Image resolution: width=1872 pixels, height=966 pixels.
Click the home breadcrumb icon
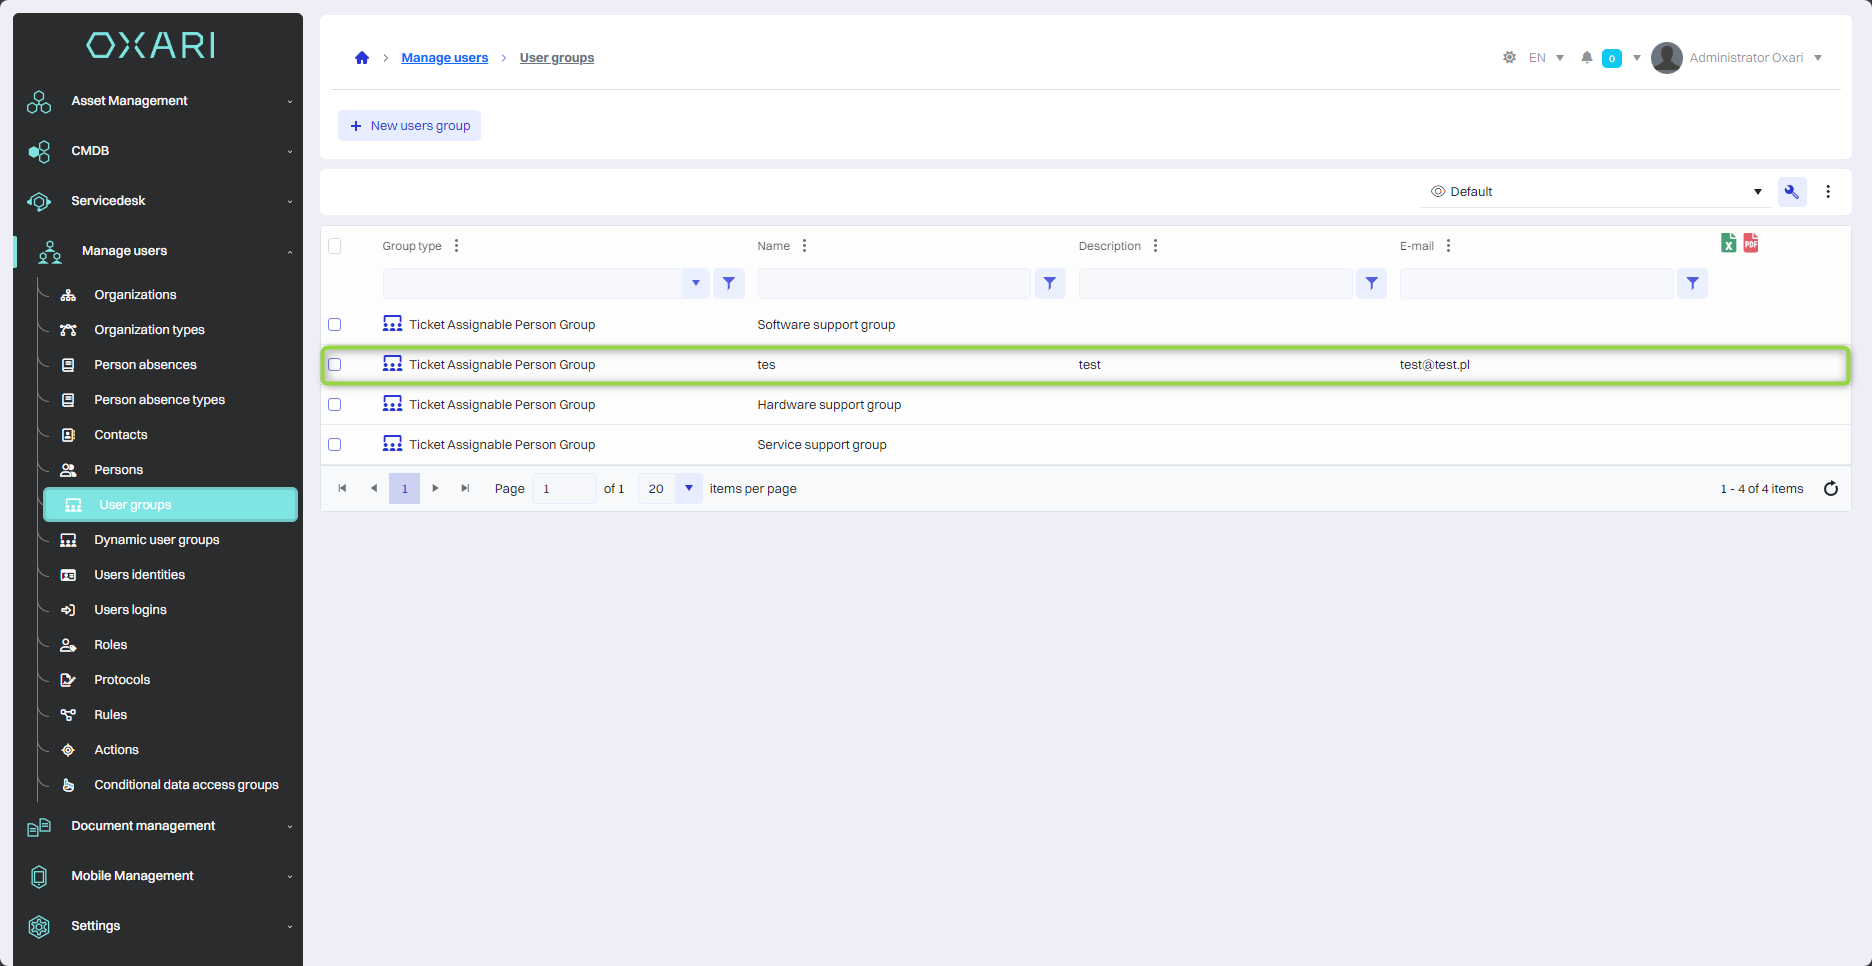click(x=362, y=58)
